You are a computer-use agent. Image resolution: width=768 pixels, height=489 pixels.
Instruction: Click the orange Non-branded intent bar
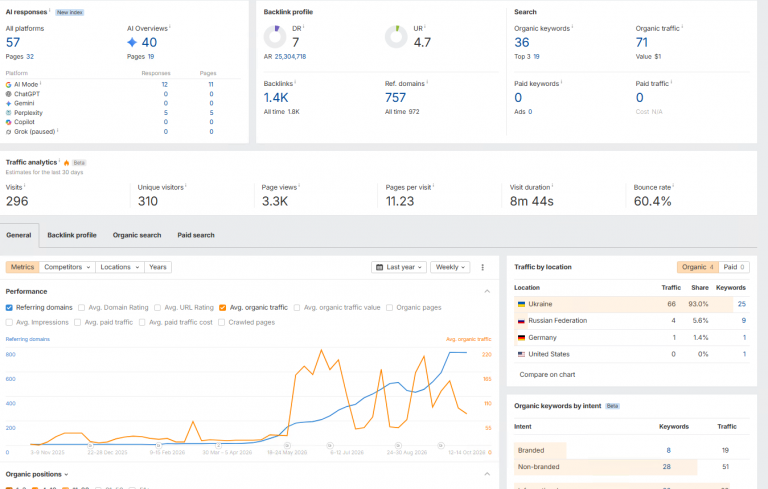tap(605, 467)
